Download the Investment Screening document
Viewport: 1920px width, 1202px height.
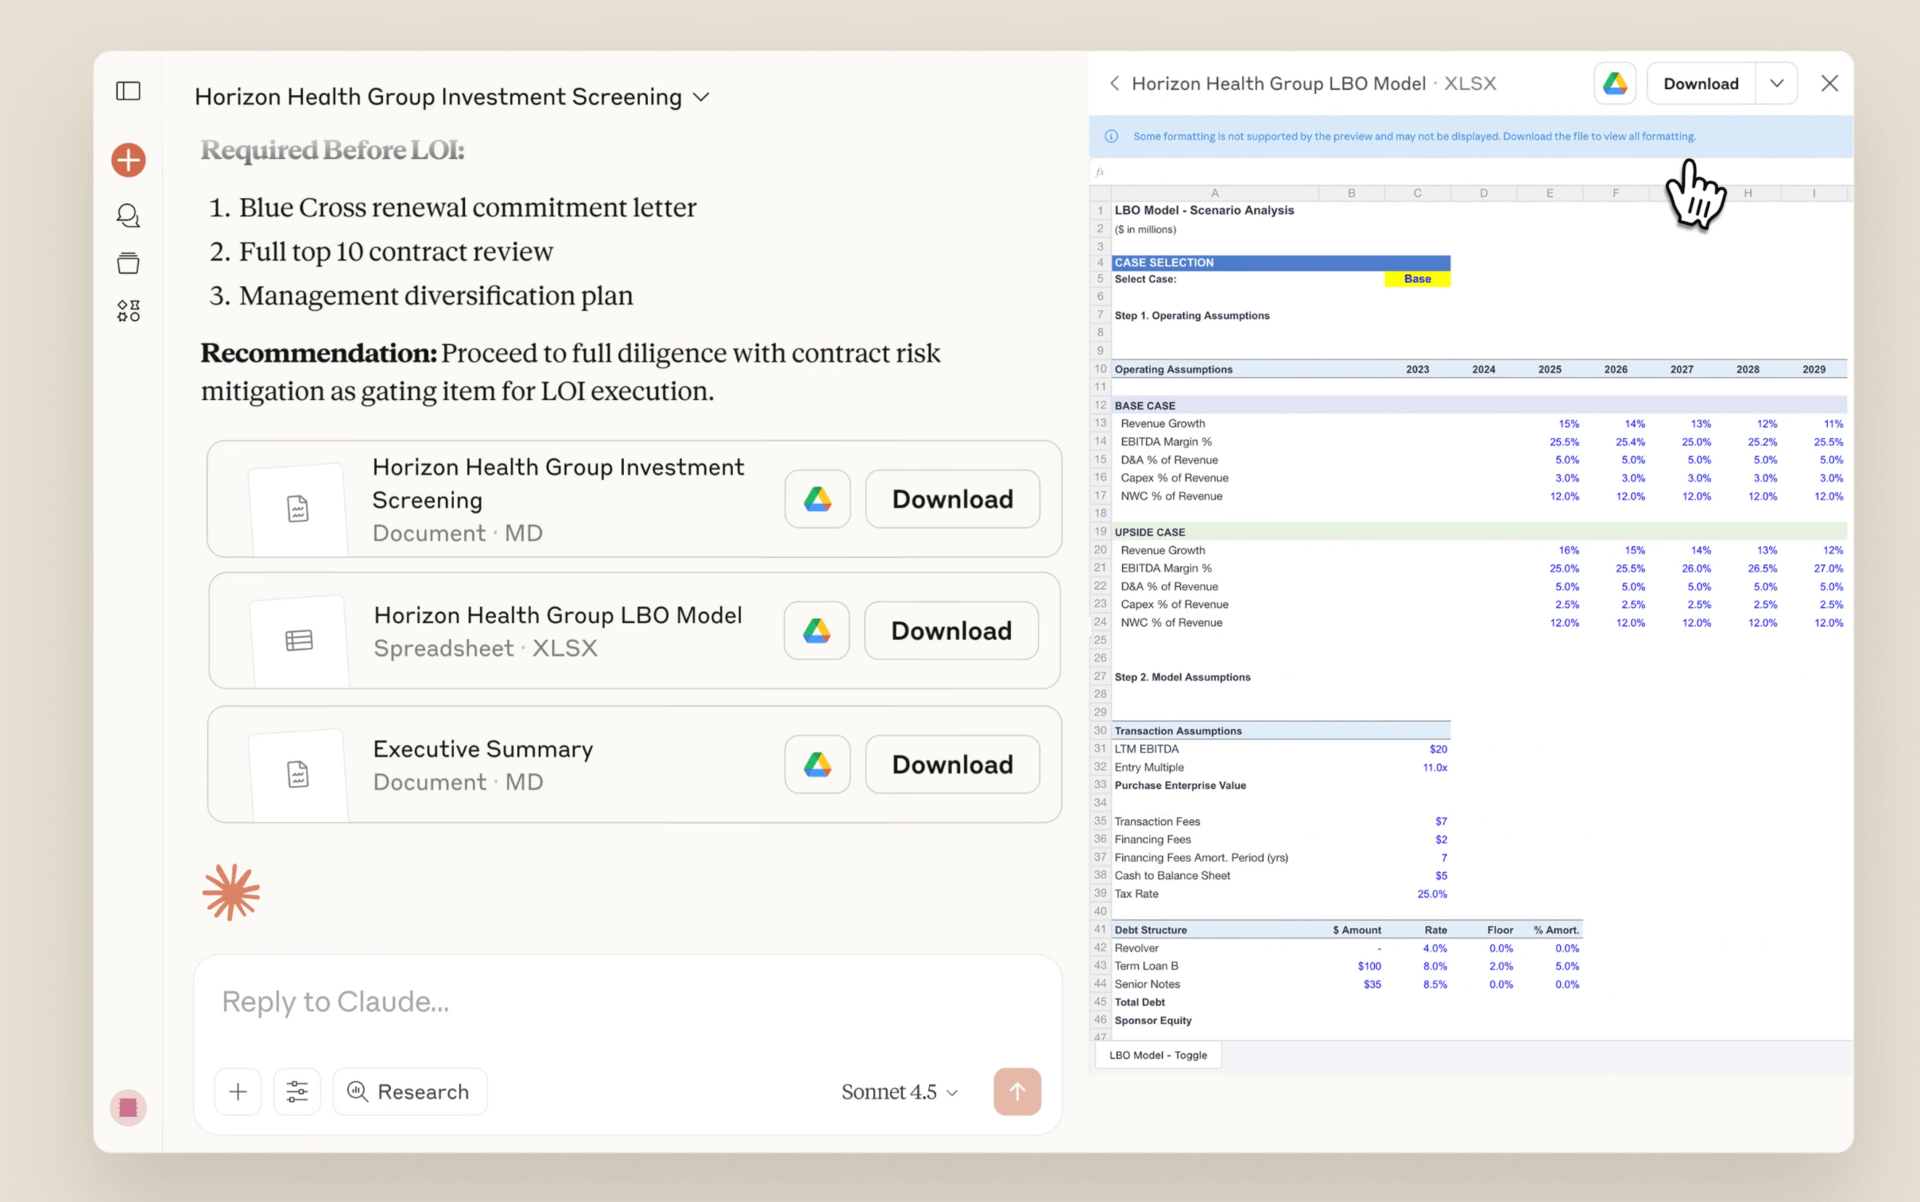pos(952,499)
